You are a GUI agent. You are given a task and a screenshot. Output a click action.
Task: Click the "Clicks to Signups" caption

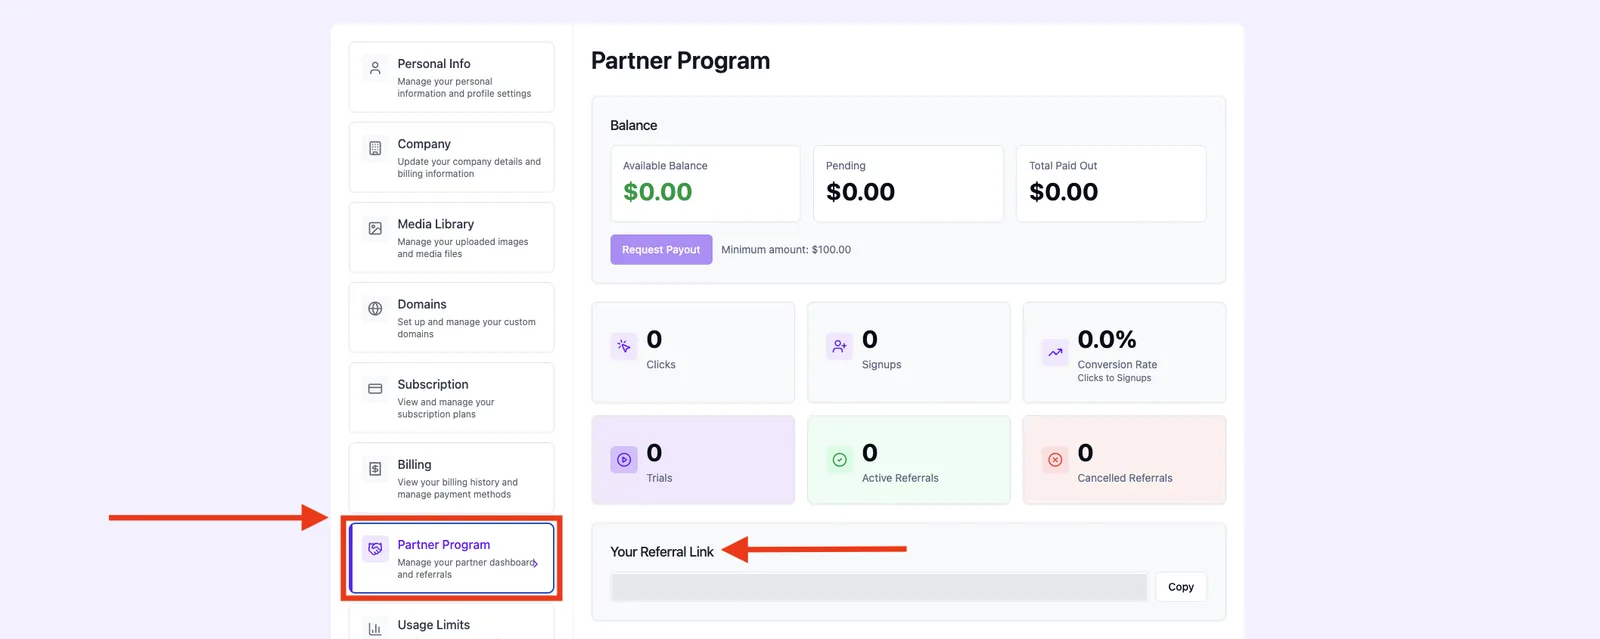(1114, 378)
